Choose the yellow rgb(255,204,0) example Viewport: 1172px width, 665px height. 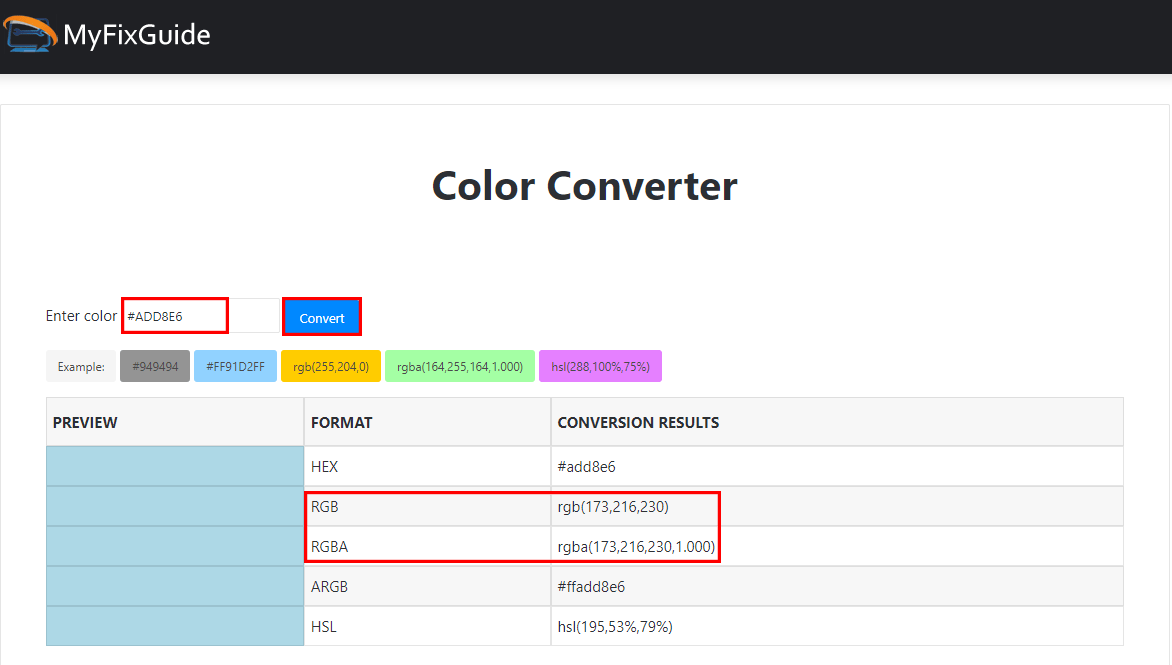coord(330,366)
